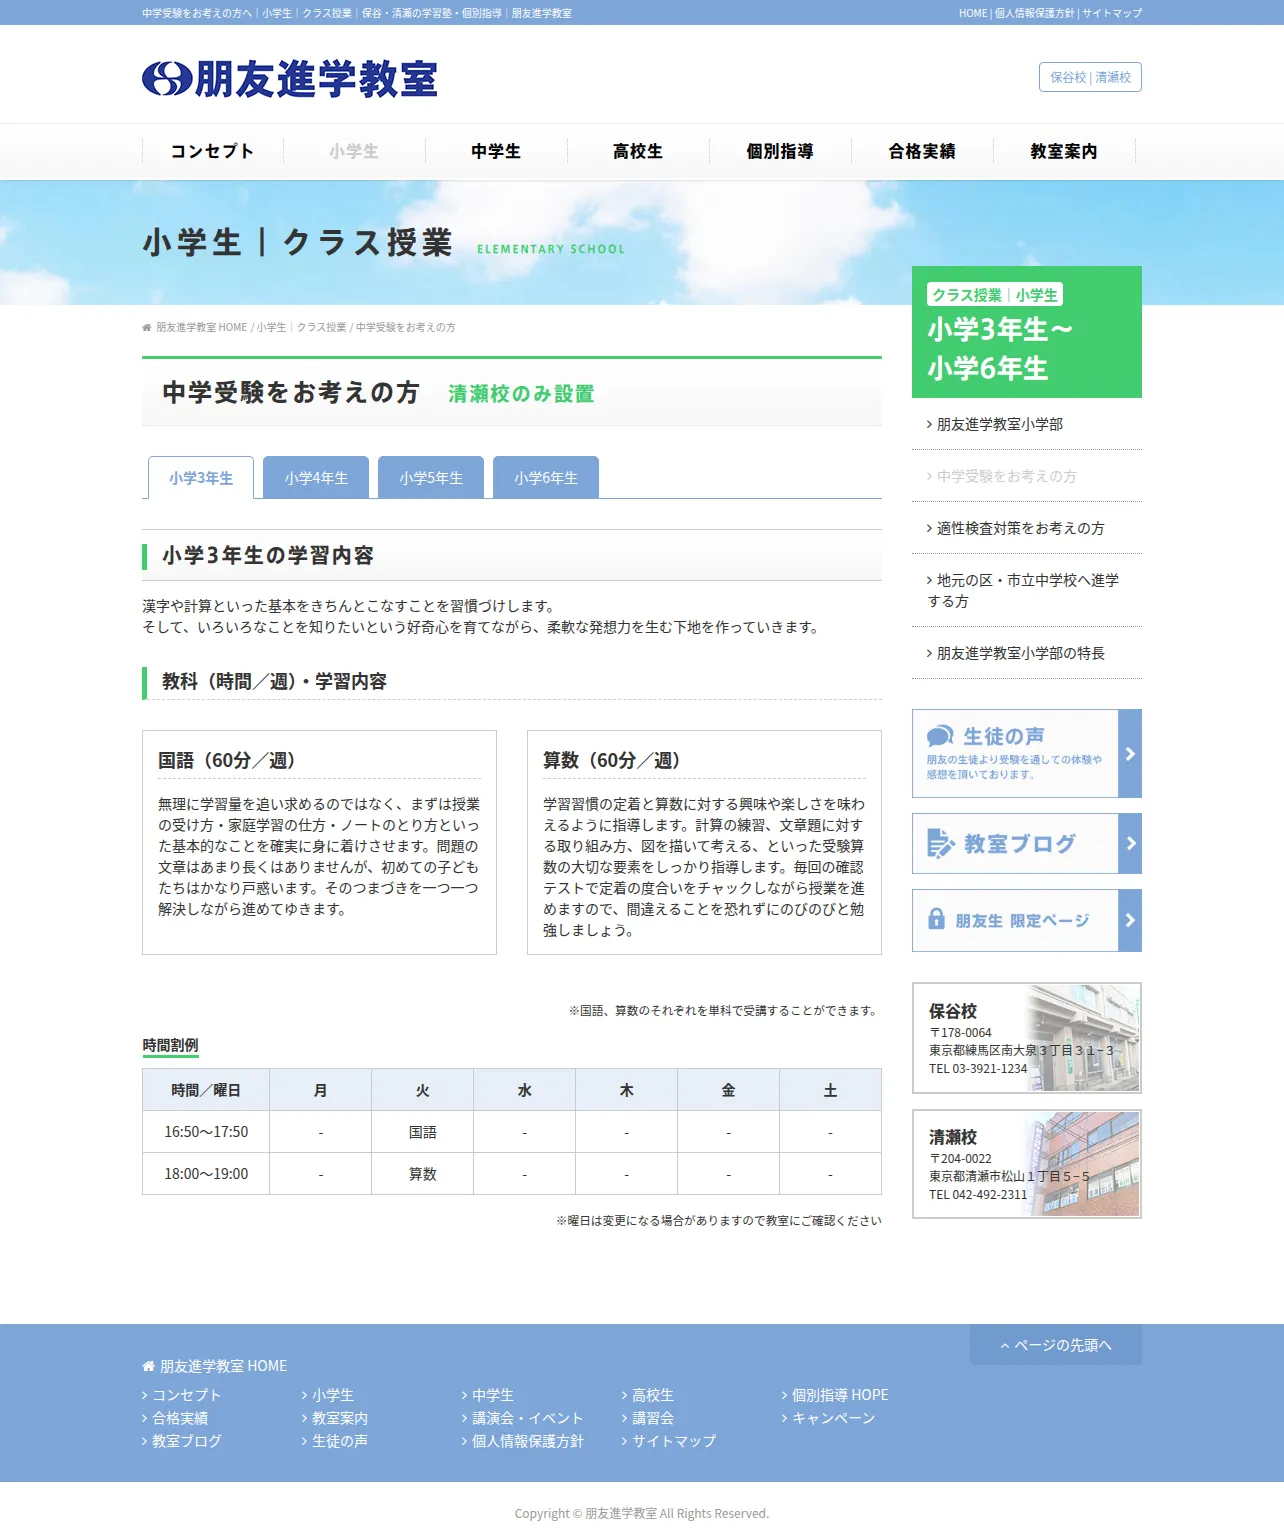Viewport: 1284px width, 1532px height.
Task: Click the 16:50〜17:50 time cell
Action: (x=206, y=1132)
